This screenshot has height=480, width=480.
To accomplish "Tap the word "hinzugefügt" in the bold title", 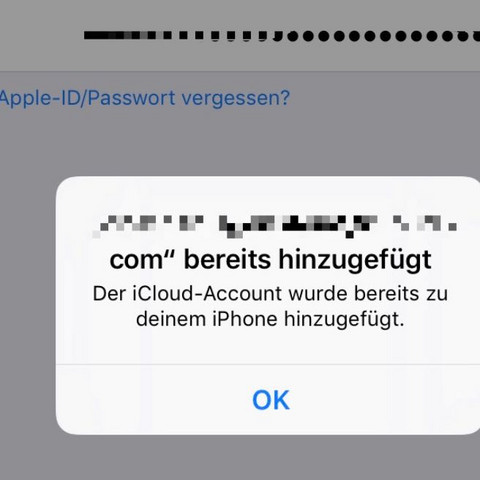I will tap(355, 262).
